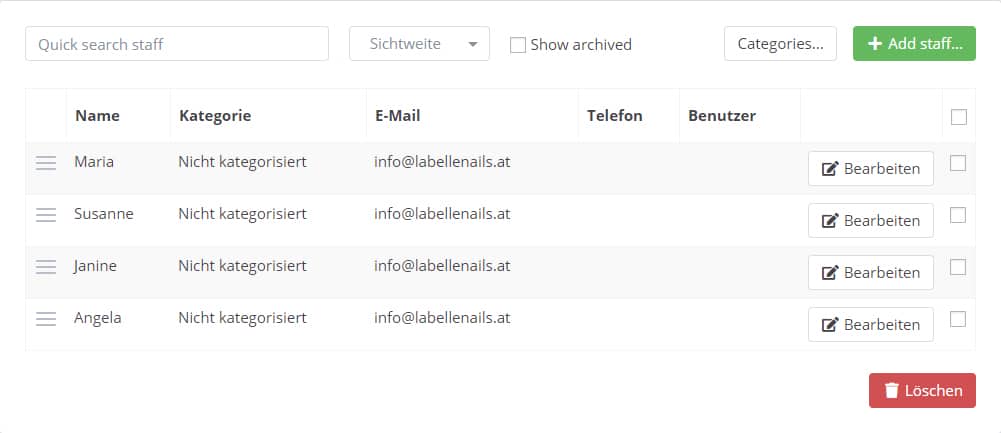
Task: Focus the Quick search staff field
Action: 177,43
